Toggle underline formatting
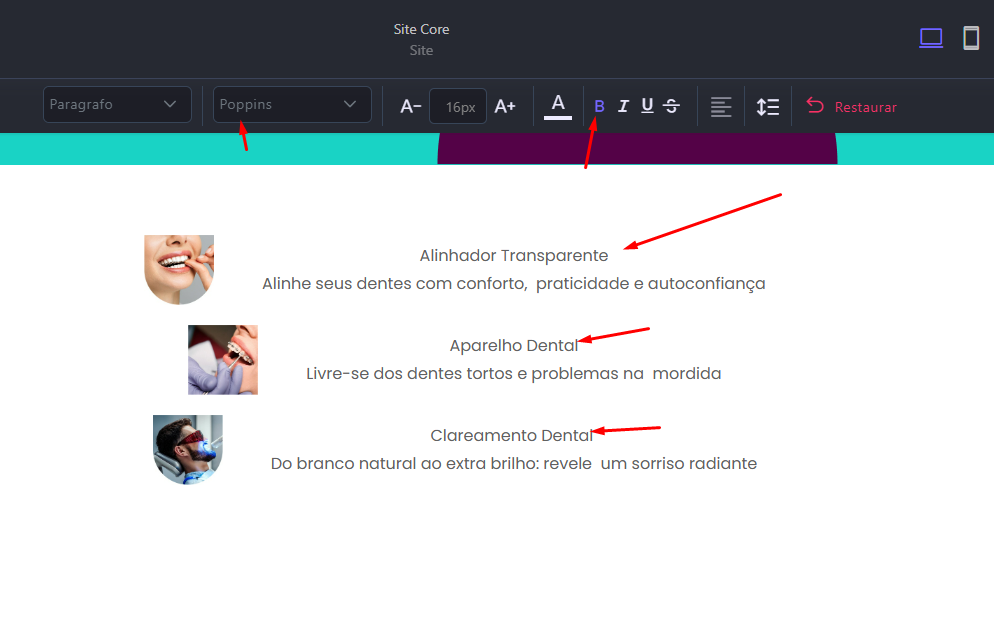 (647, 106)
